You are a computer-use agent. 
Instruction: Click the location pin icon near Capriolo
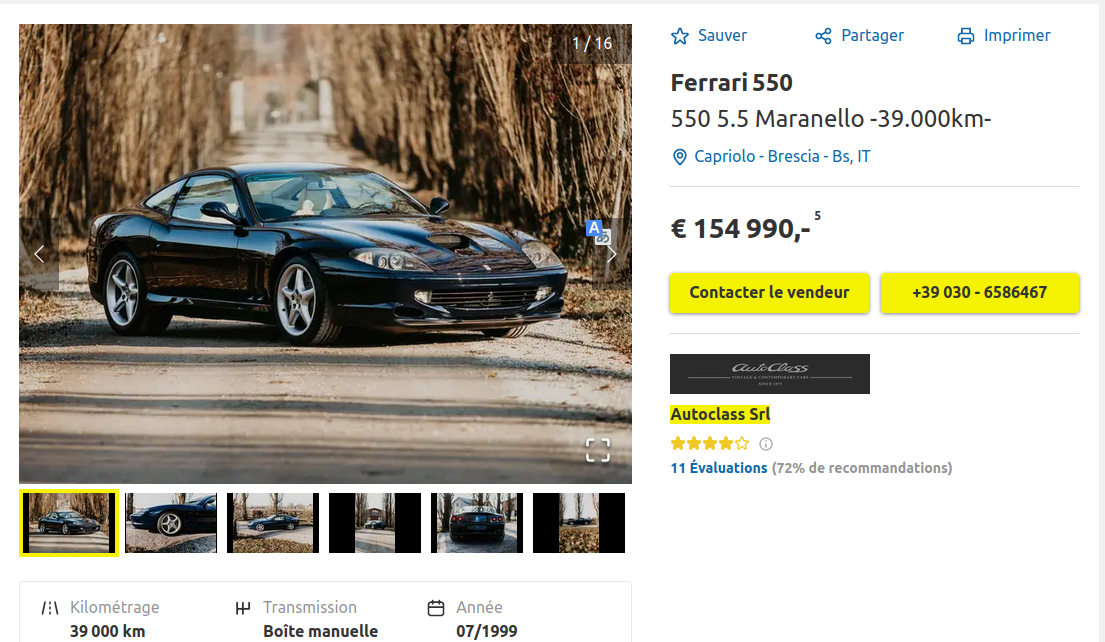(x=679, y=157)
